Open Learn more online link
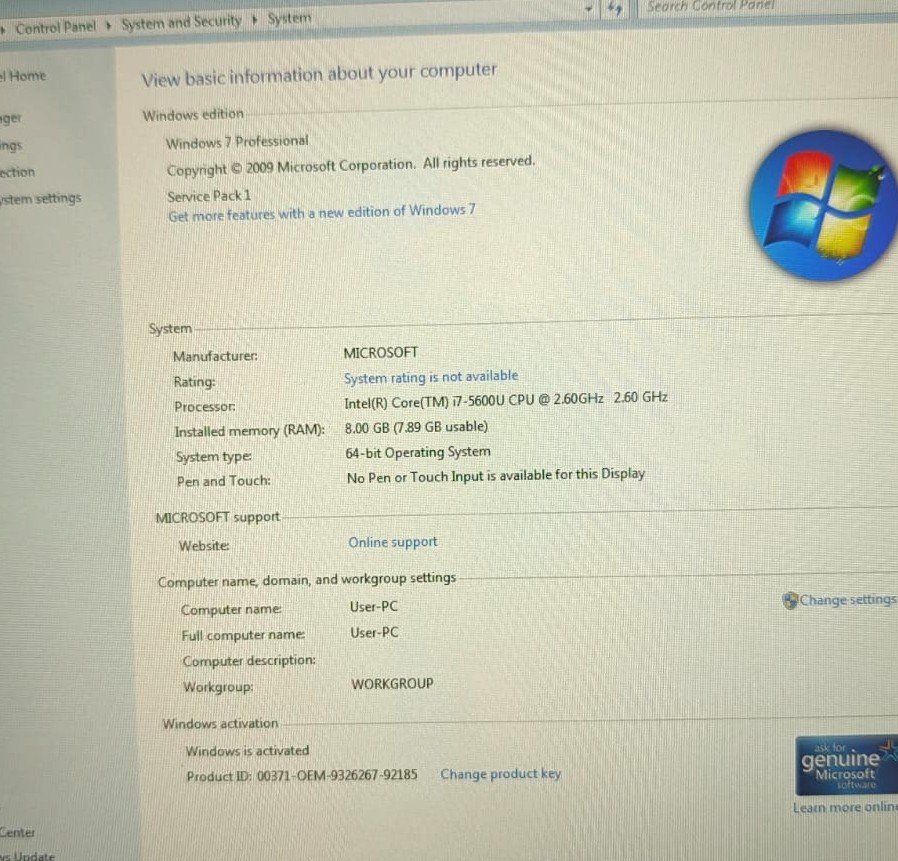This screenshot has height=861, width=898. [845, 807]
